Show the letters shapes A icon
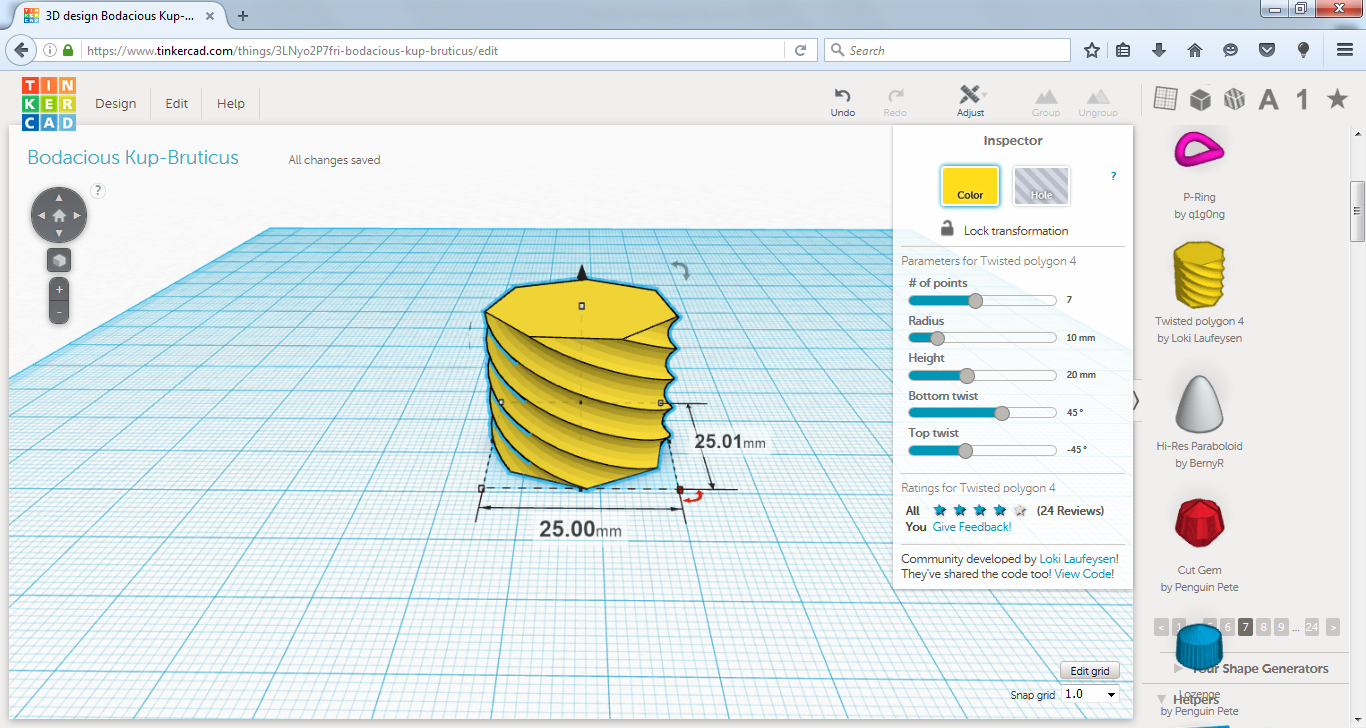The height and width of the screenshot is (728, 1366). pyautogui.click(x=1268, y=99)
